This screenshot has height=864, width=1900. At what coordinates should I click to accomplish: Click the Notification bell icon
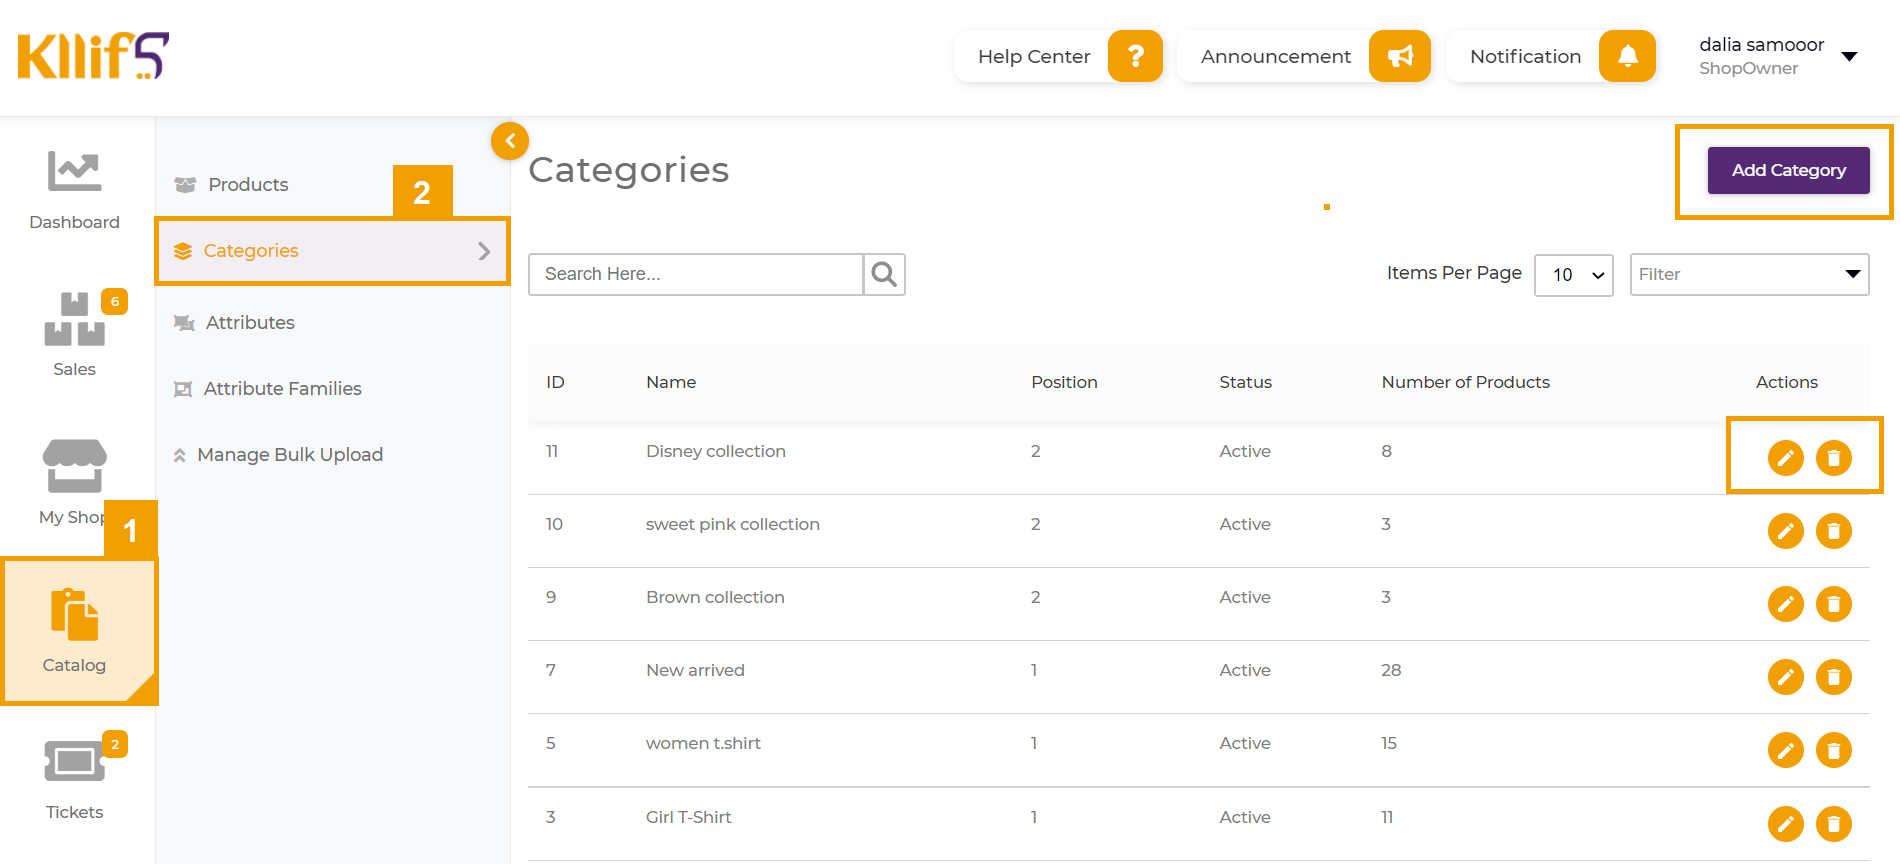click(1627, 56)
